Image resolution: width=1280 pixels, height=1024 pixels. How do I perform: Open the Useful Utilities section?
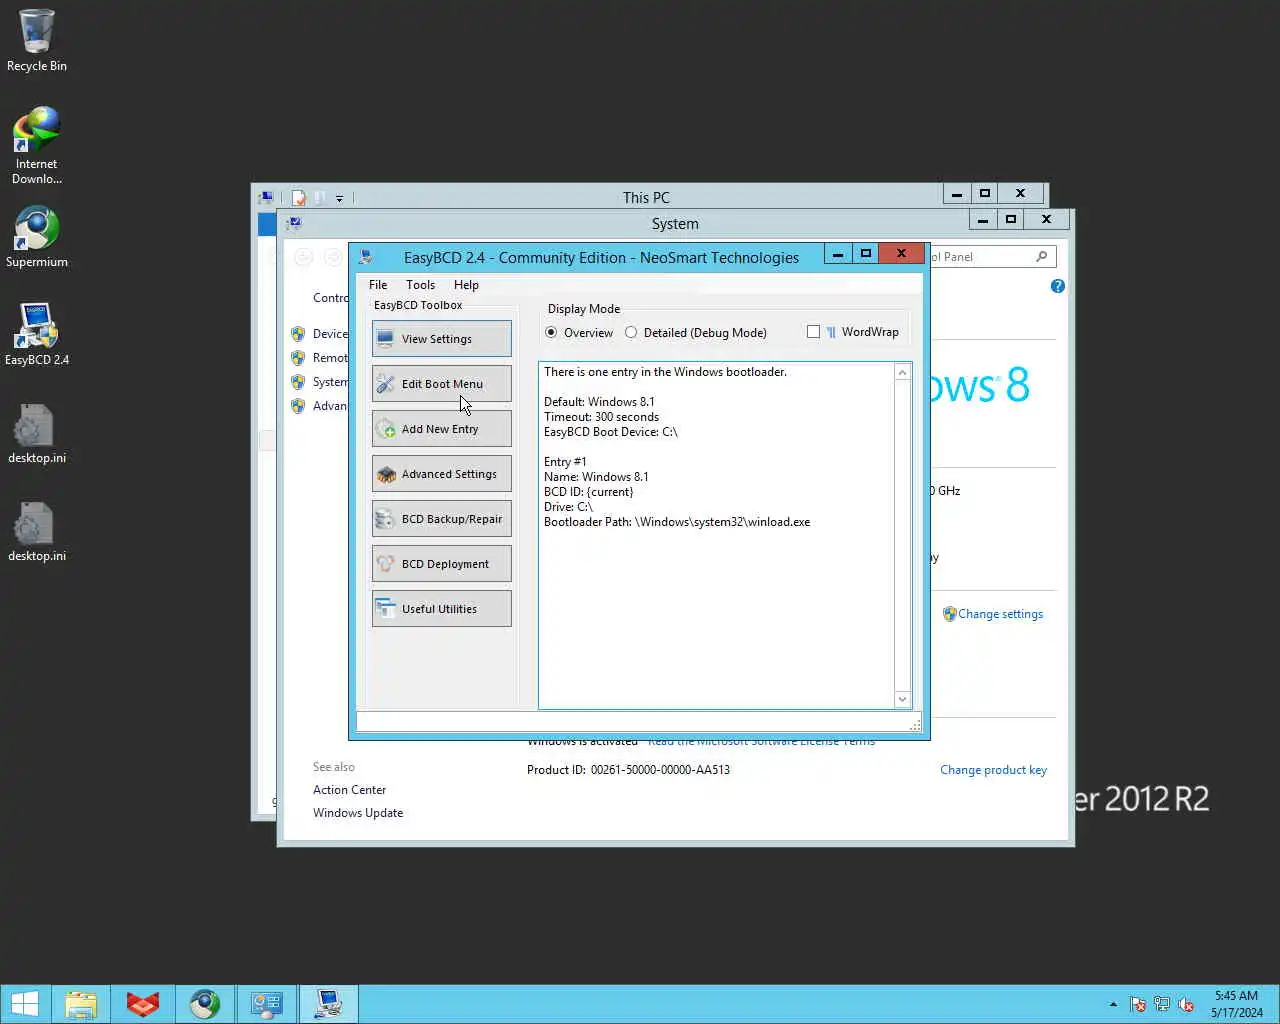pos(441,609)
